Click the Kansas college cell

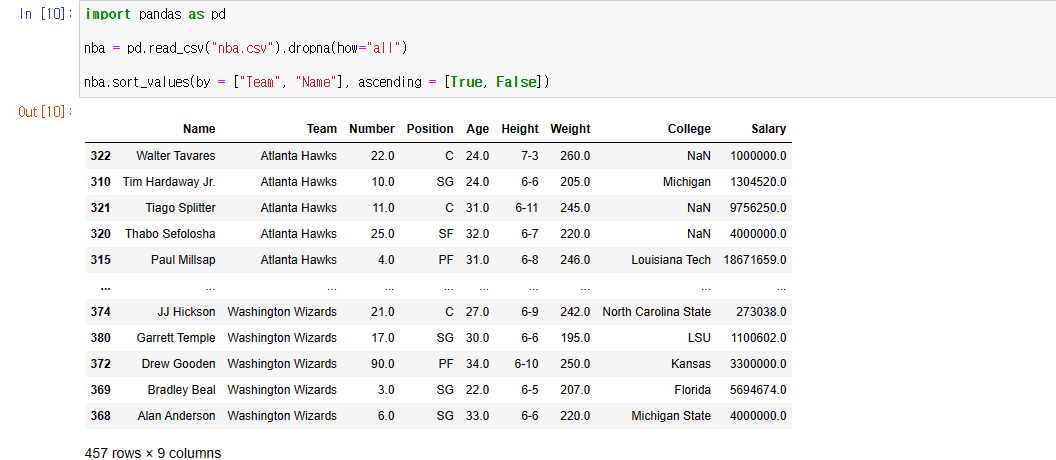(690, 364)
